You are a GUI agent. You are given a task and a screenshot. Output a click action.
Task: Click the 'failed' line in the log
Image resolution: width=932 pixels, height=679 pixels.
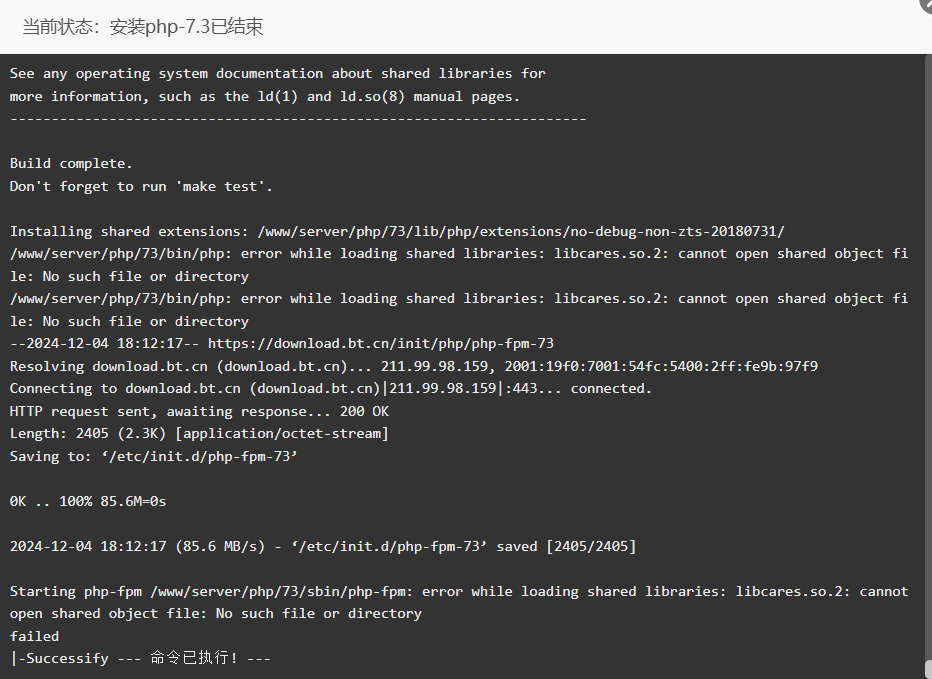[34, 636]
